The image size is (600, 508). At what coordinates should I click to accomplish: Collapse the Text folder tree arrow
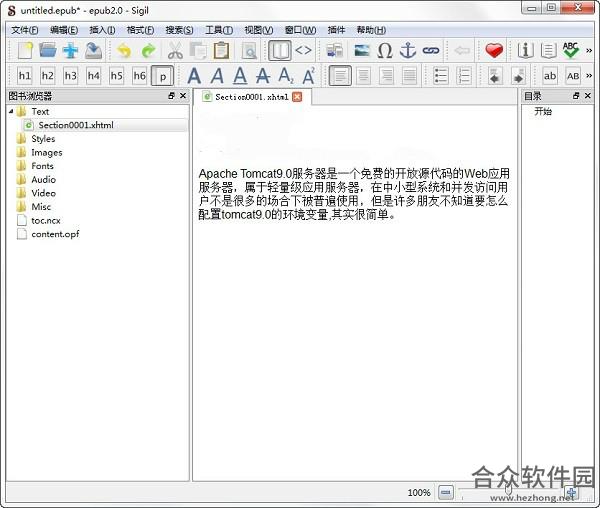click(11, 111)
